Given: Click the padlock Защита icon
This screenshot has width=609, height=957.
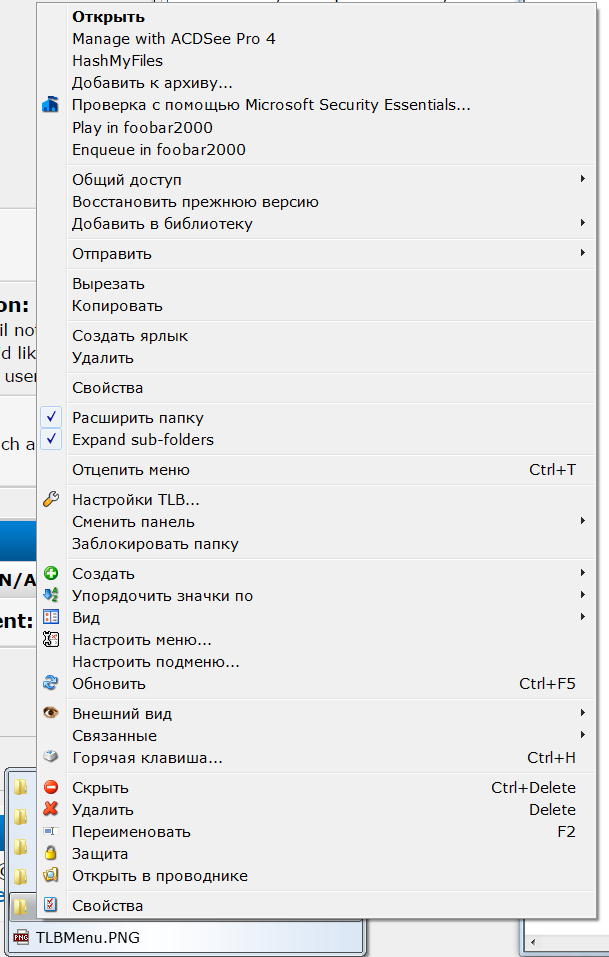Looking at the screenshot, I should coord(51,853).
